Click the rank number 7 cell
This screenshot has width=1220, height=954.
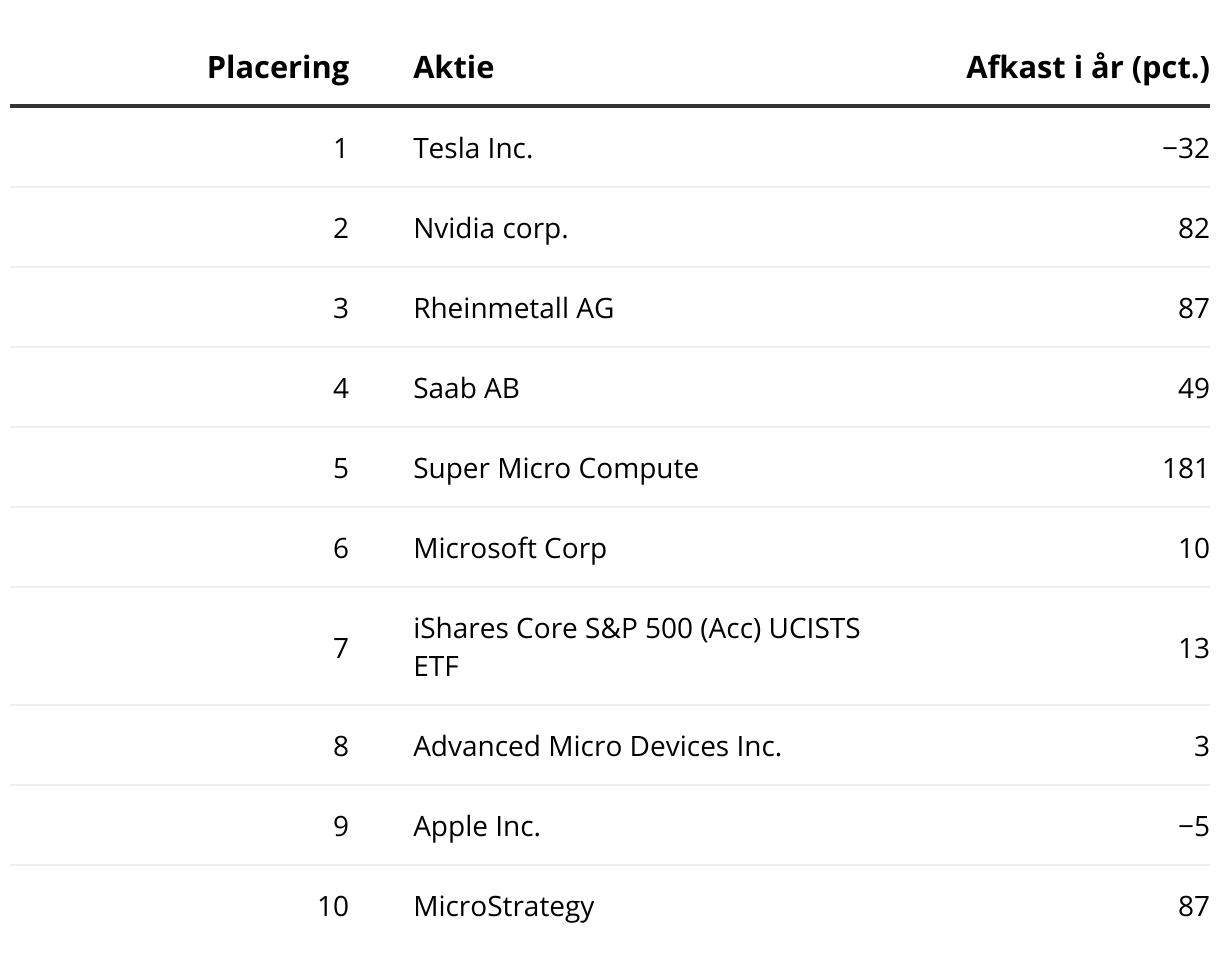pyautogui.click(x=341, y=647)
